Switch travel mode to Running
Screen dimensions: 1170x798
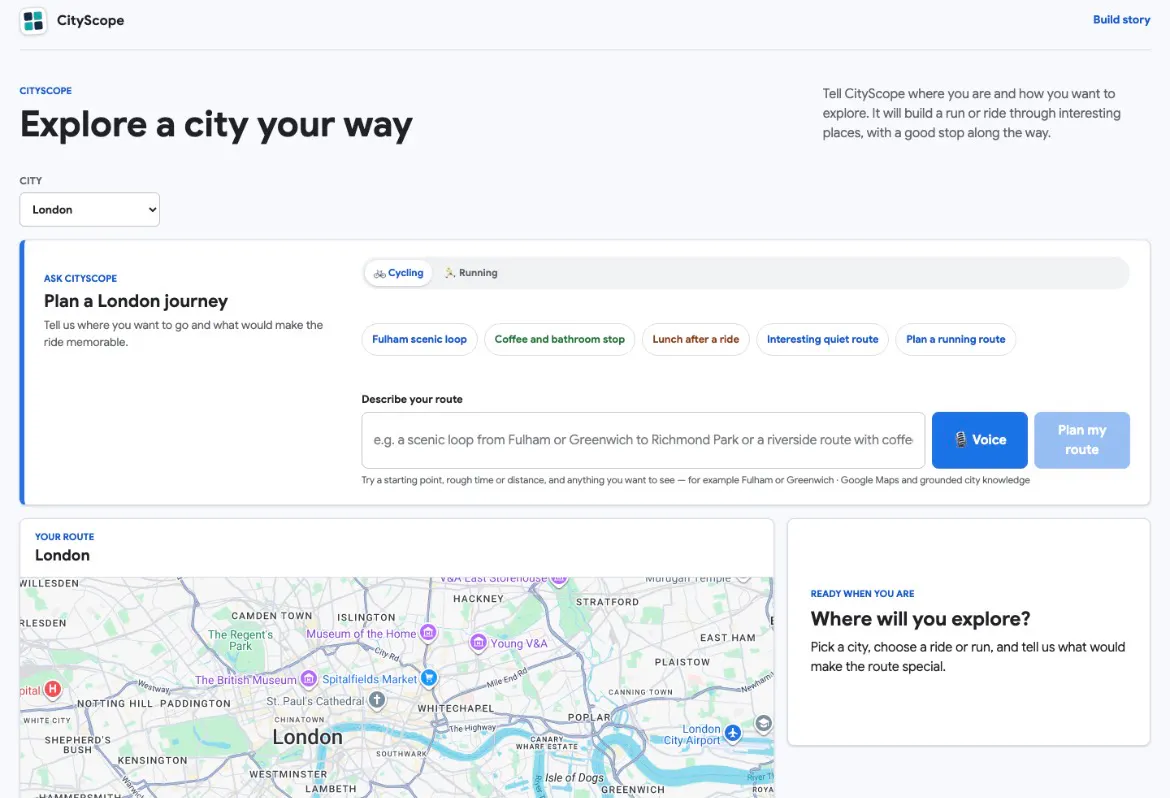tap(471, 273)
